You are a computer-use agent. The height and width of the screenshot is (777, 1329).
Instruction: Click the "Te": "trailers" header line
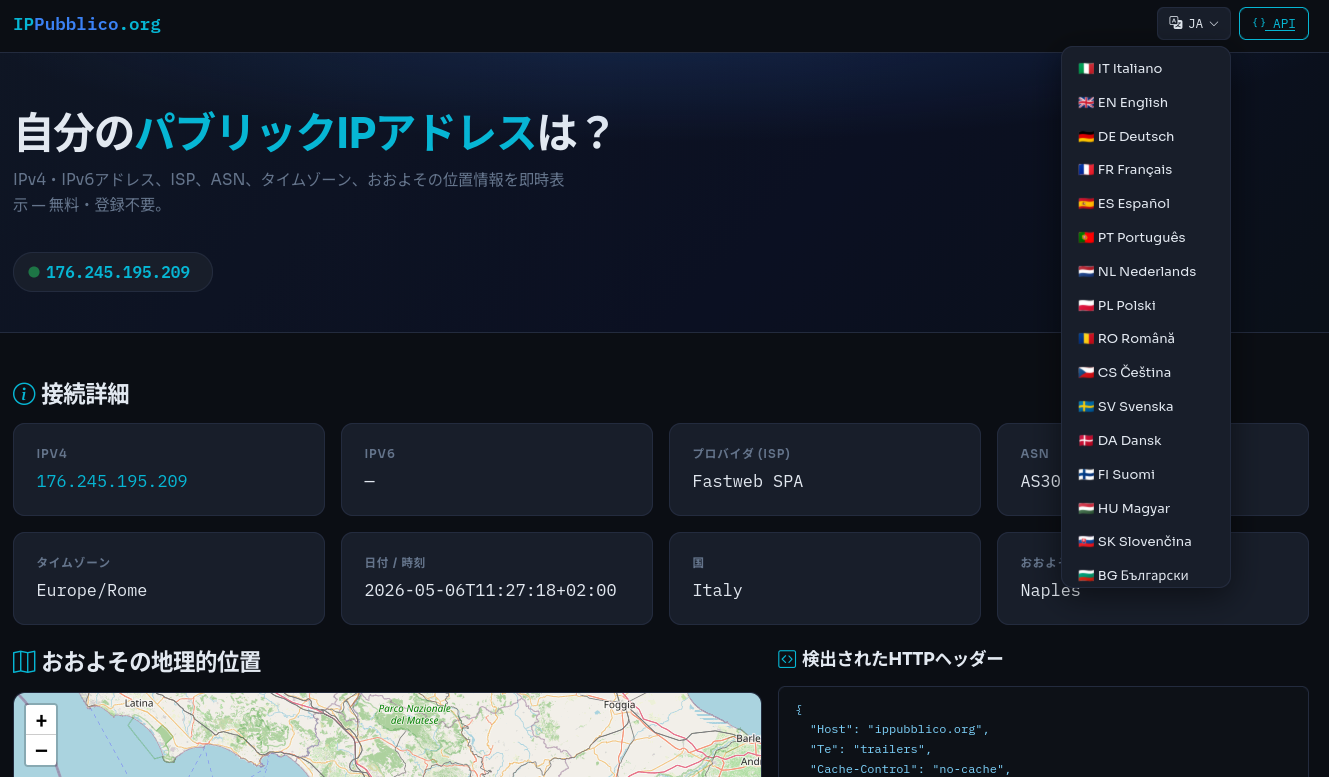pyautogui.click(x=871, y=749)
